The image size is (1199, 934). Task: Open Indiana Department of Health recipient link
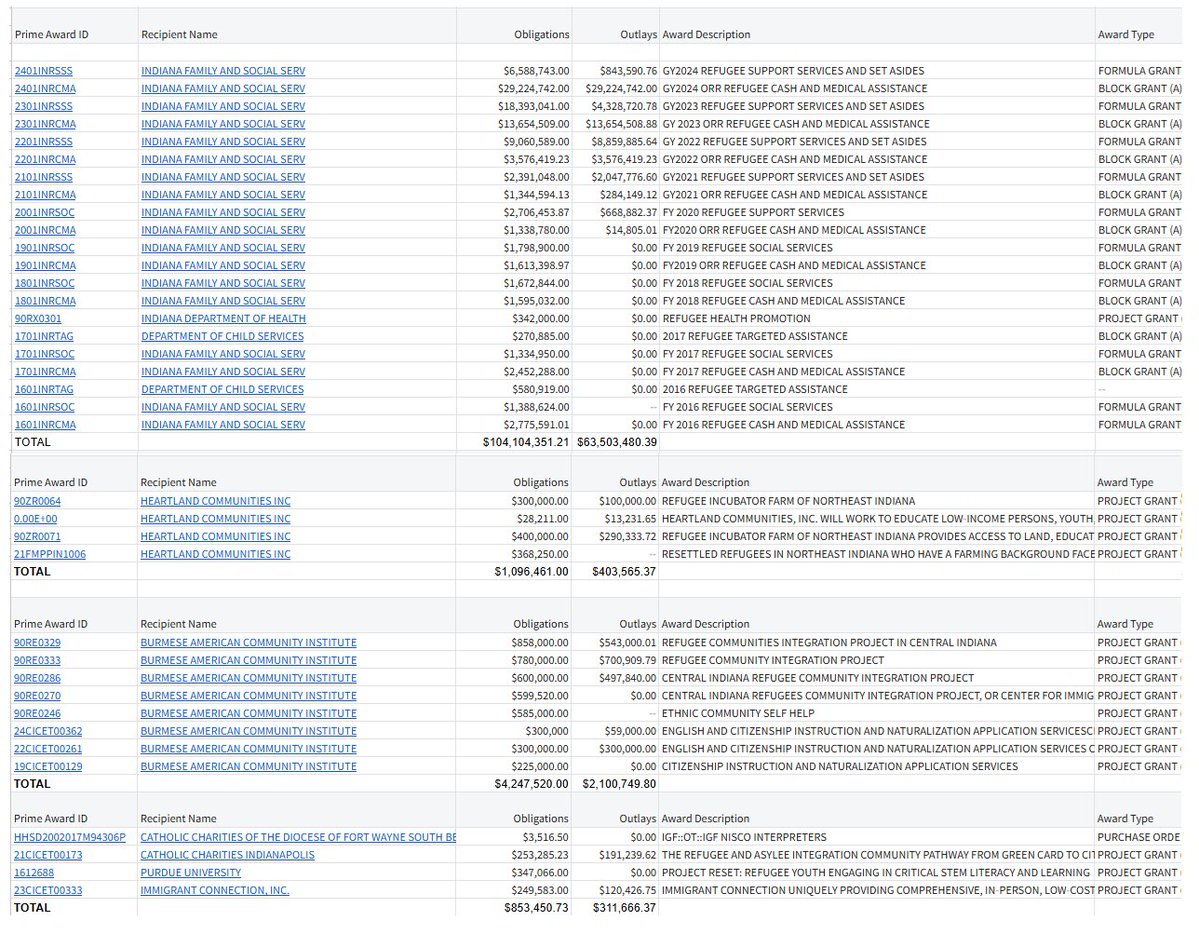tap(223, 318)
